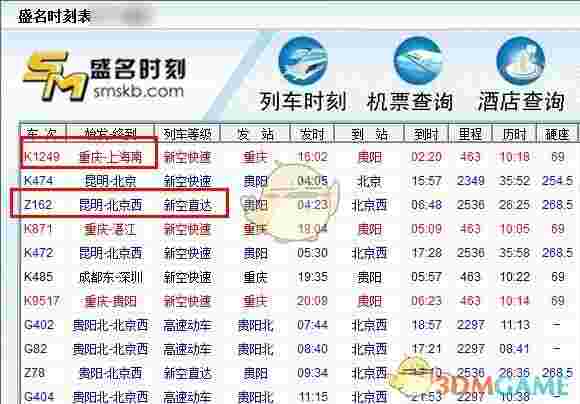Select train Z78 in the list
This screenshot has width=580, height=404.
(34, 373)
